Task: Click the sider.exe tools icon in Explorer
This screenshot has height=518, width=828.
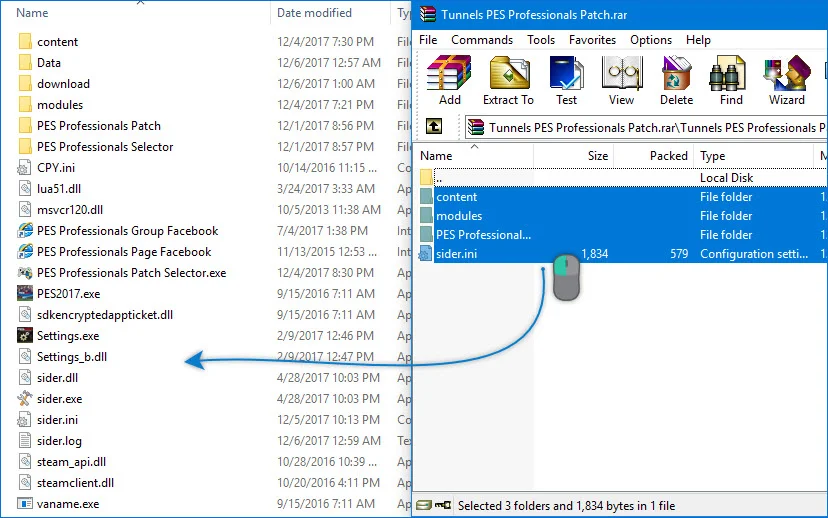Action: [x=25, y=398]
